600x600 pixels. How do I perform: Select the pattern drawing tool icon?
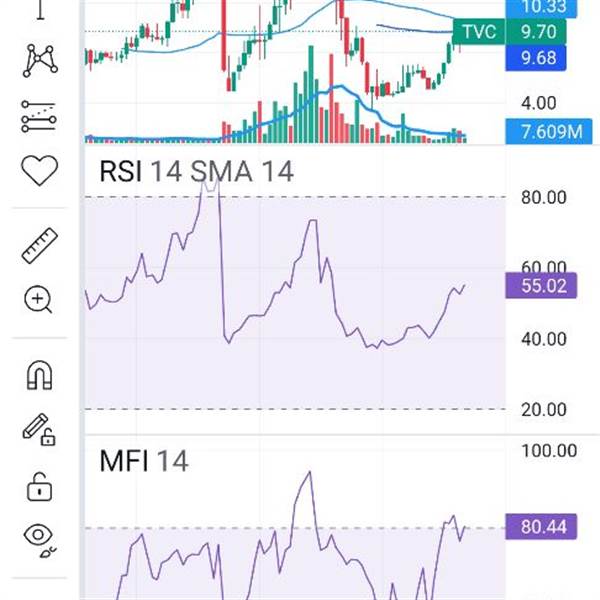point(40,60)
